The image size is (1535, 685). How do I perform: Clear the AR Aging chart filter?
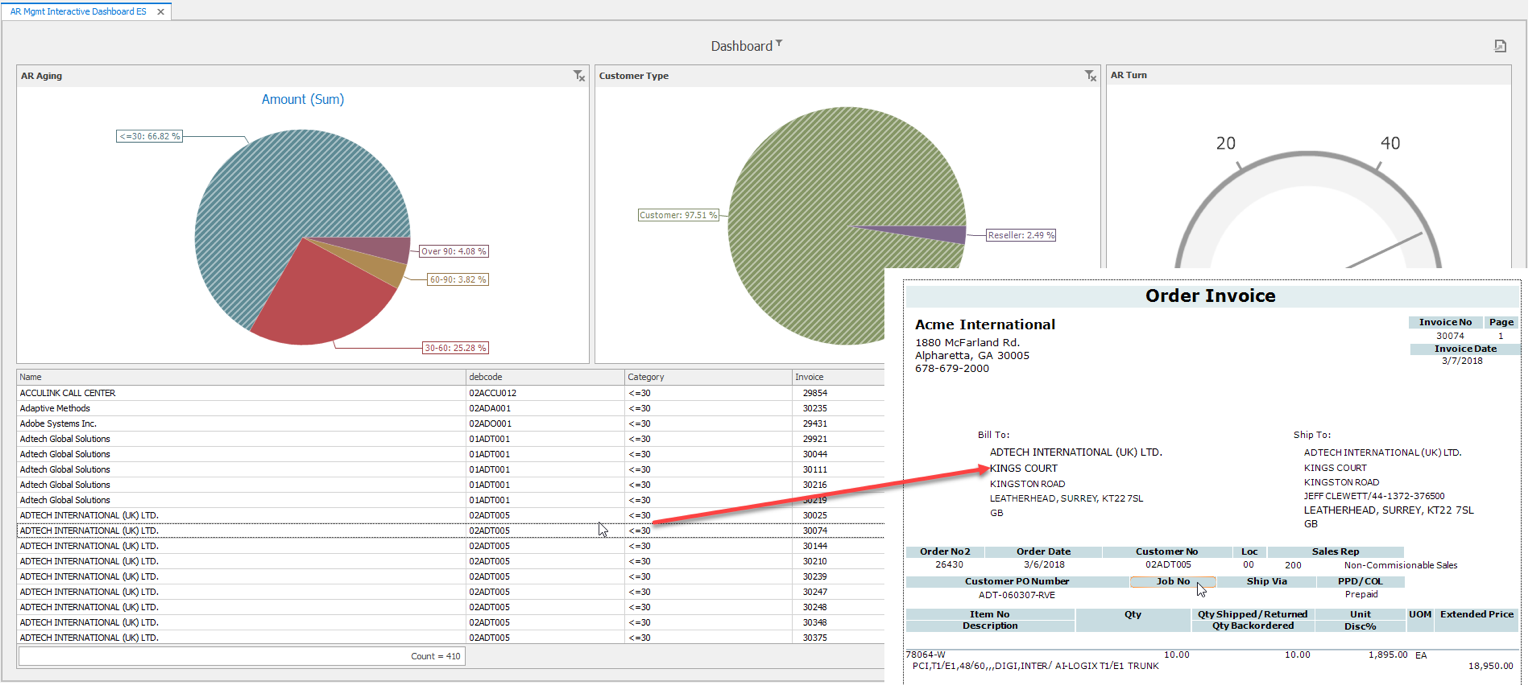[x=579, y=76]
